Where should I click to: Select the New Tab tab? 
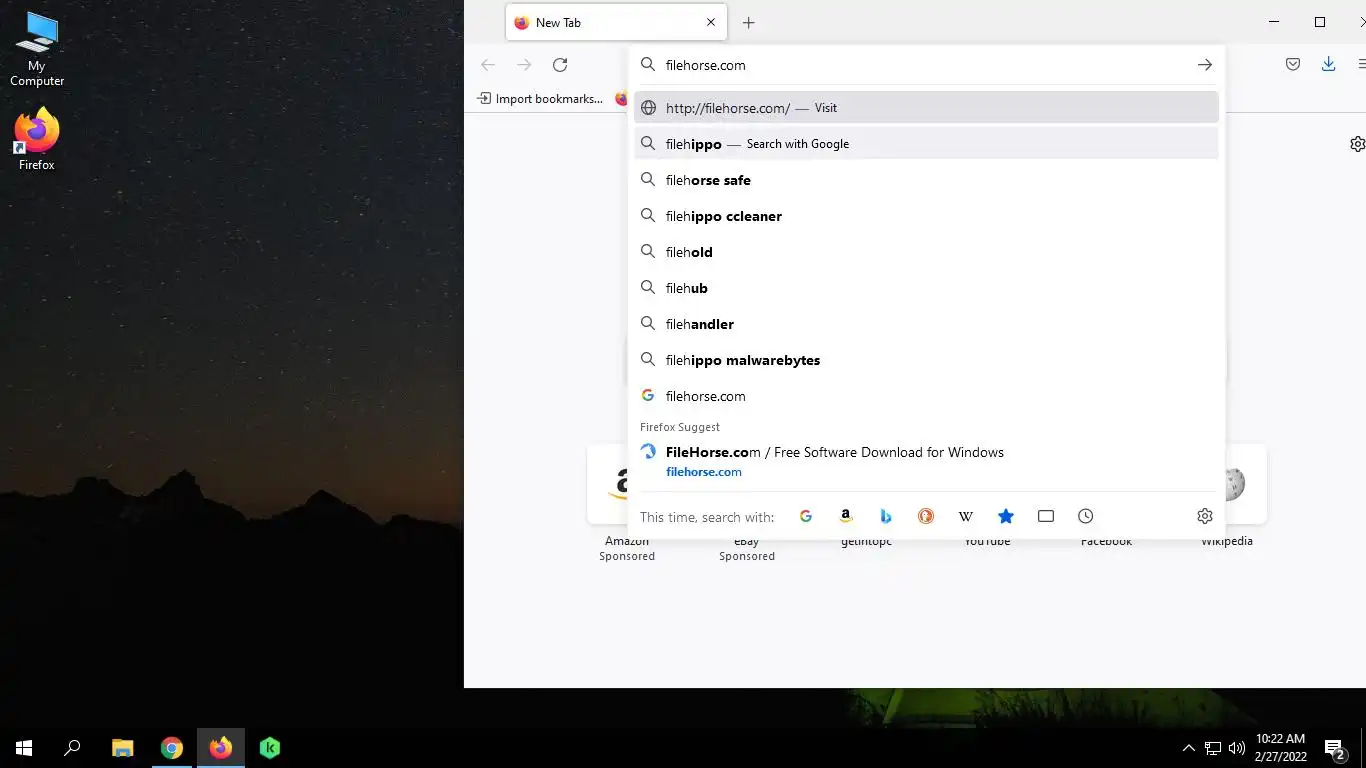(x=616, y=22)
